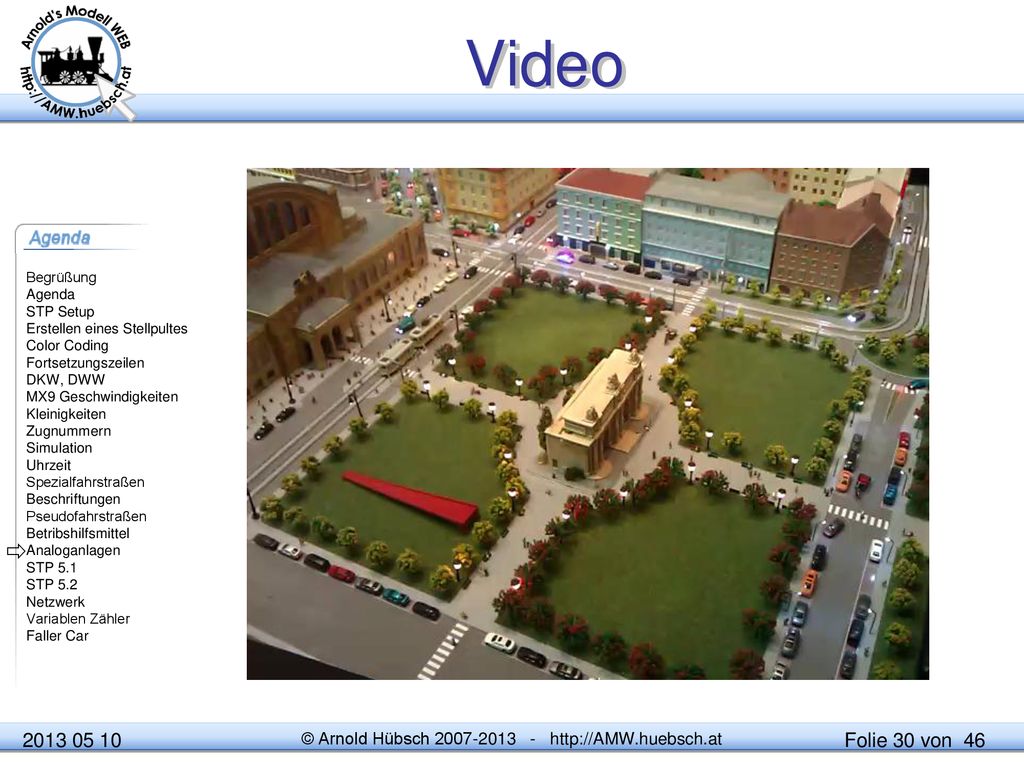
Task: Click the Agenda sidebar heading
Action: tap(59, 238)
